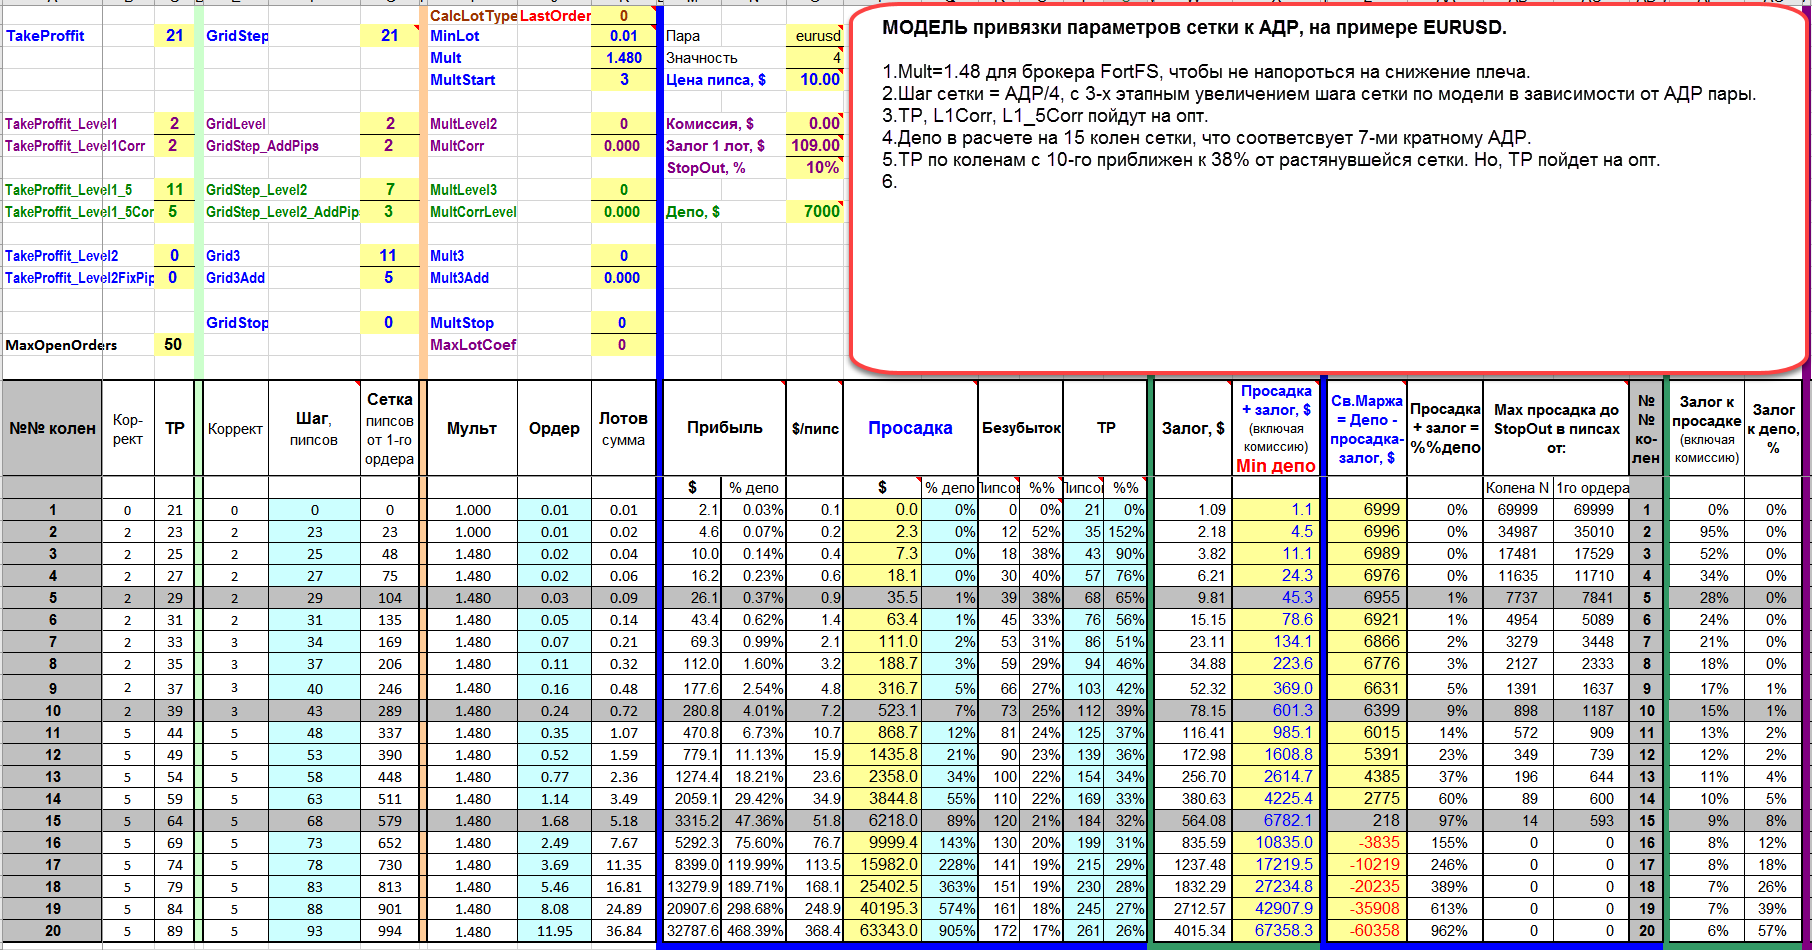Select the Св.Маржа cell -3835
Viewport: 1812px width, 950px height.
(1366, 843)
